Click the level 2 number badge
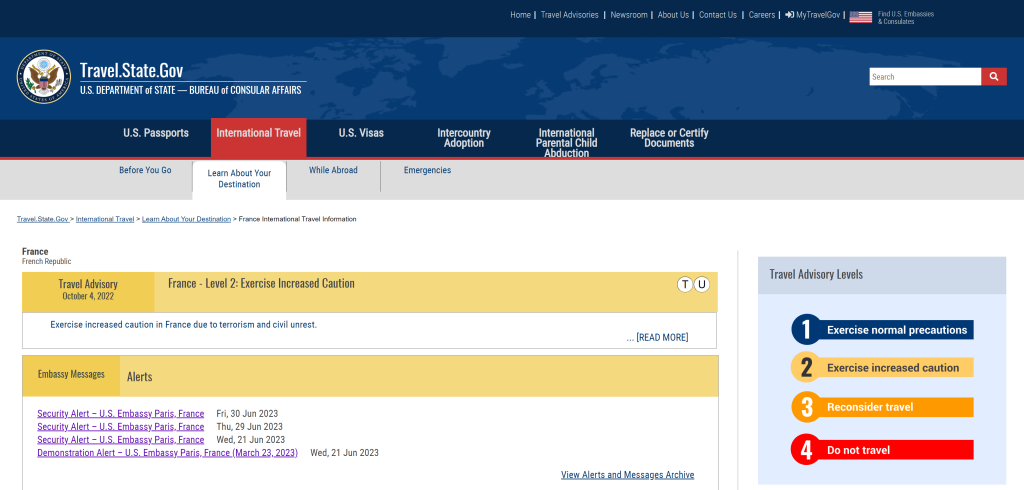1024x490 pixels. pyautogui.click(x=807, y=367)
